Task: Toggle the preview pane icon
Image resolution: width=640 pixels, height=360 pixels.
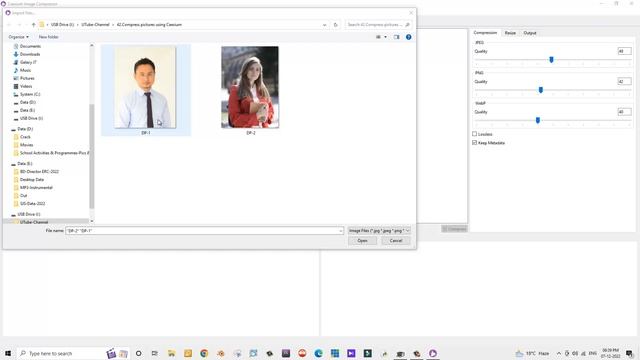Action: pyautogui.click(x=396, y=37)
